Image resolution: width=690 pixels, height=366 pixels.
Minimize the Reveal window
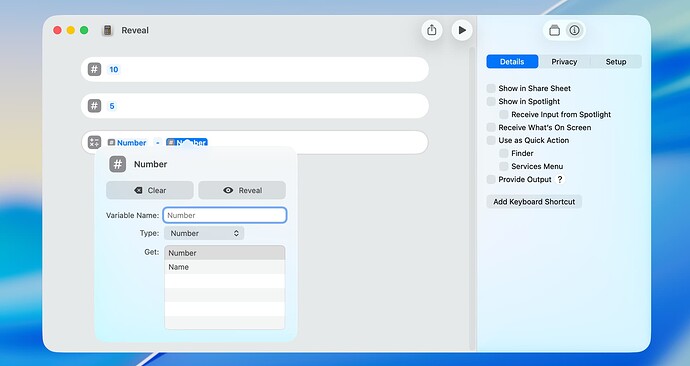pyautogui.click(x=70, y=30)
